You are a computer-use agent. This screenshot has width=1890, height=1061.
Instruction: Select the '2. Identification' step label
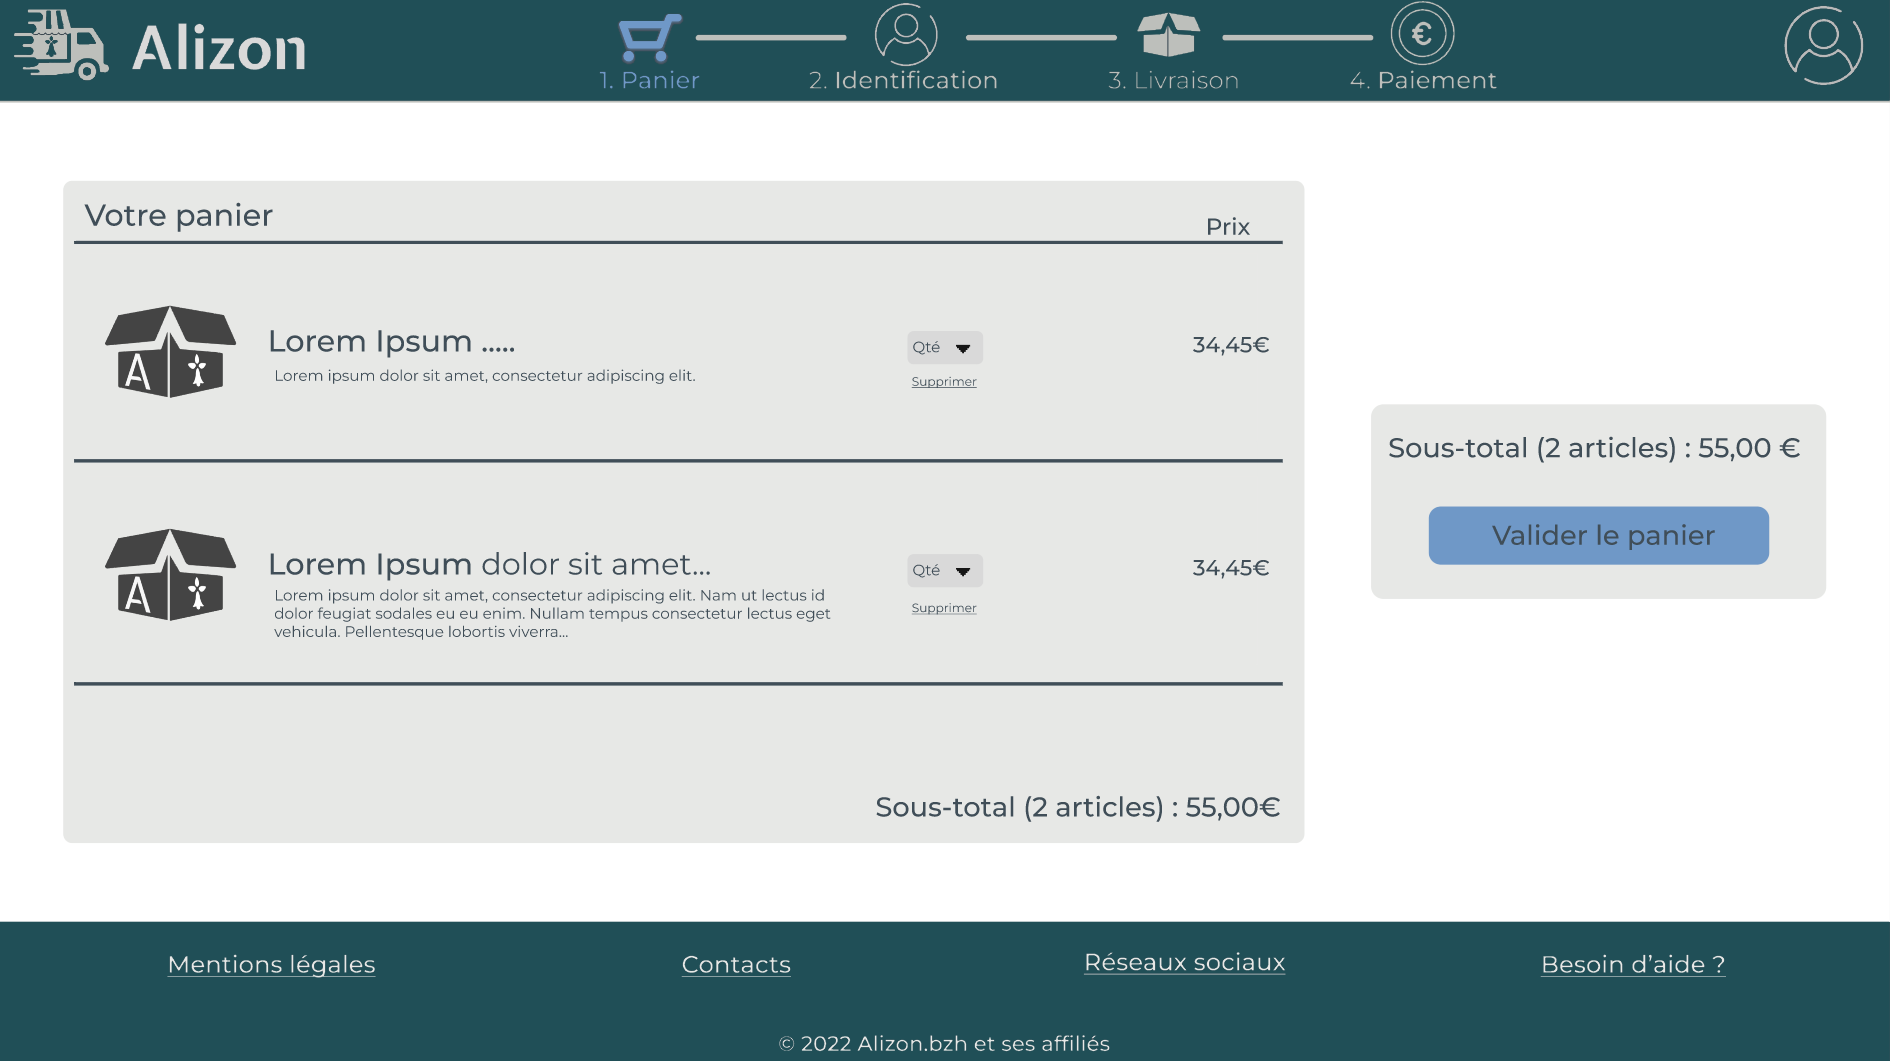903,81
